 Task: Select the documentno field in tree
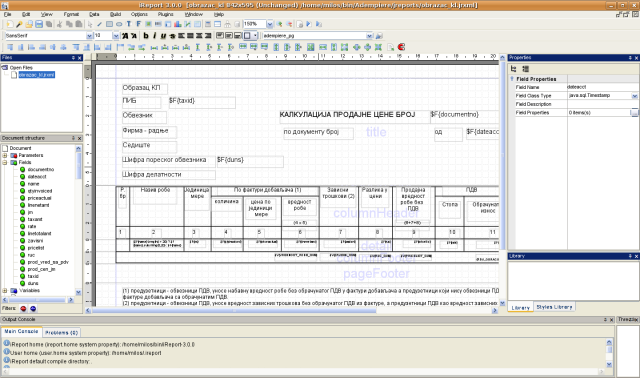(x=41, y=169)
